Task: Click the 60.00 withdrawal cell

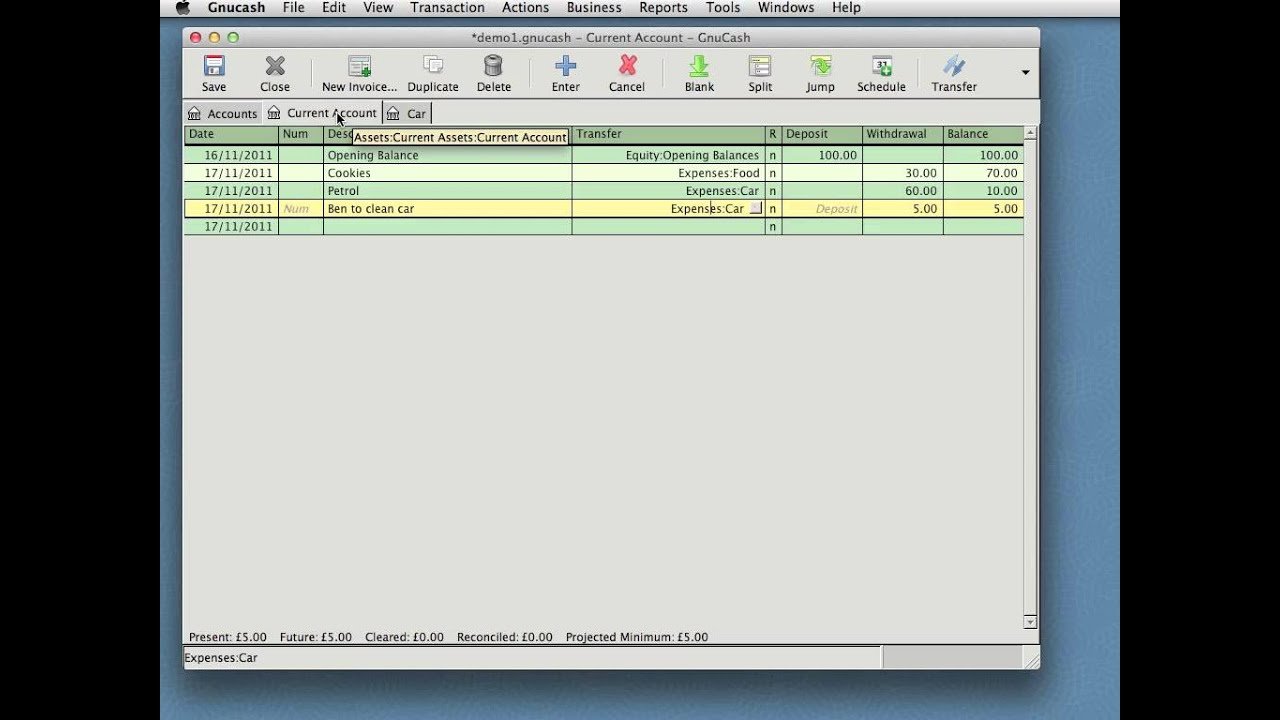Action: [x=903, y=191]
